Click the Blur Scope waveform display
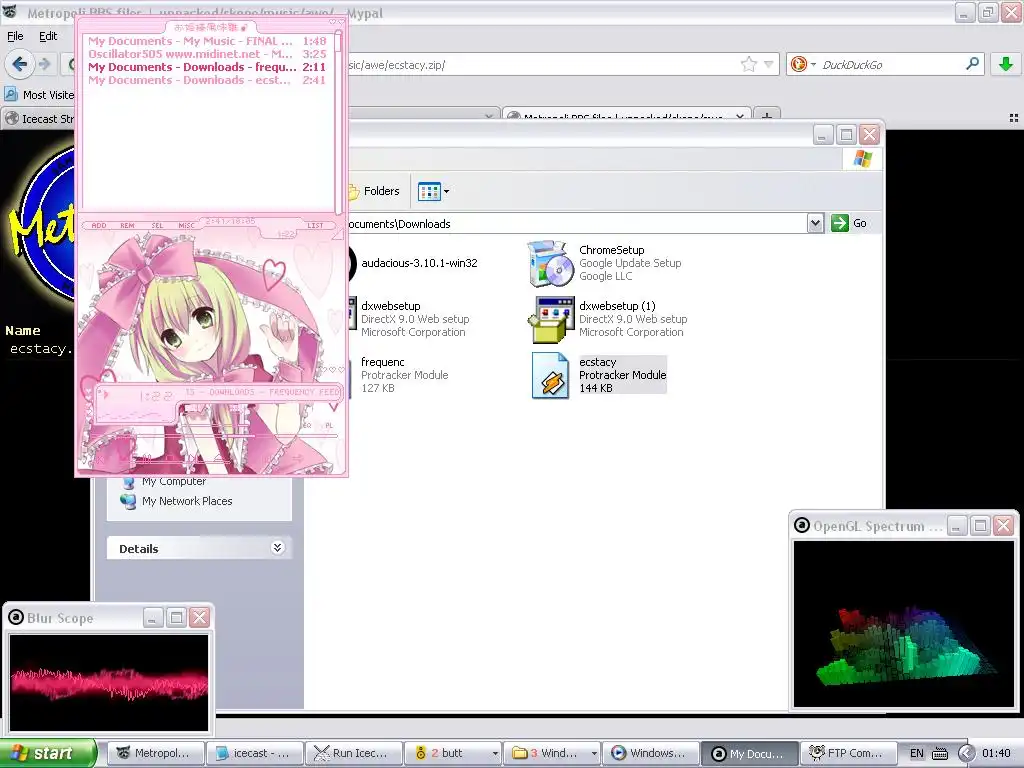 tap(109, 682)
